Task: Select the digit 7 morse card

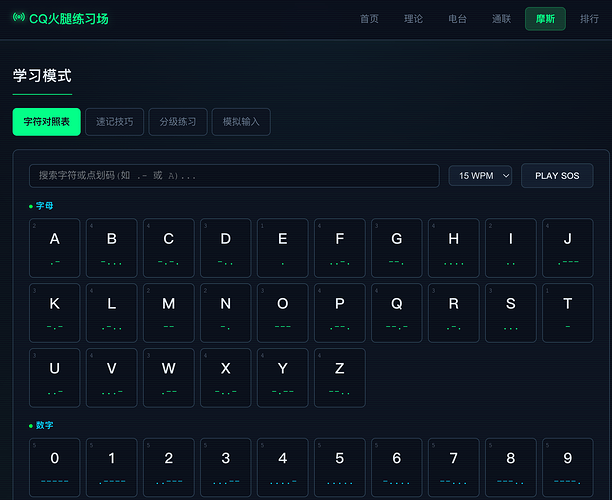Action: [x=454, y=468]
